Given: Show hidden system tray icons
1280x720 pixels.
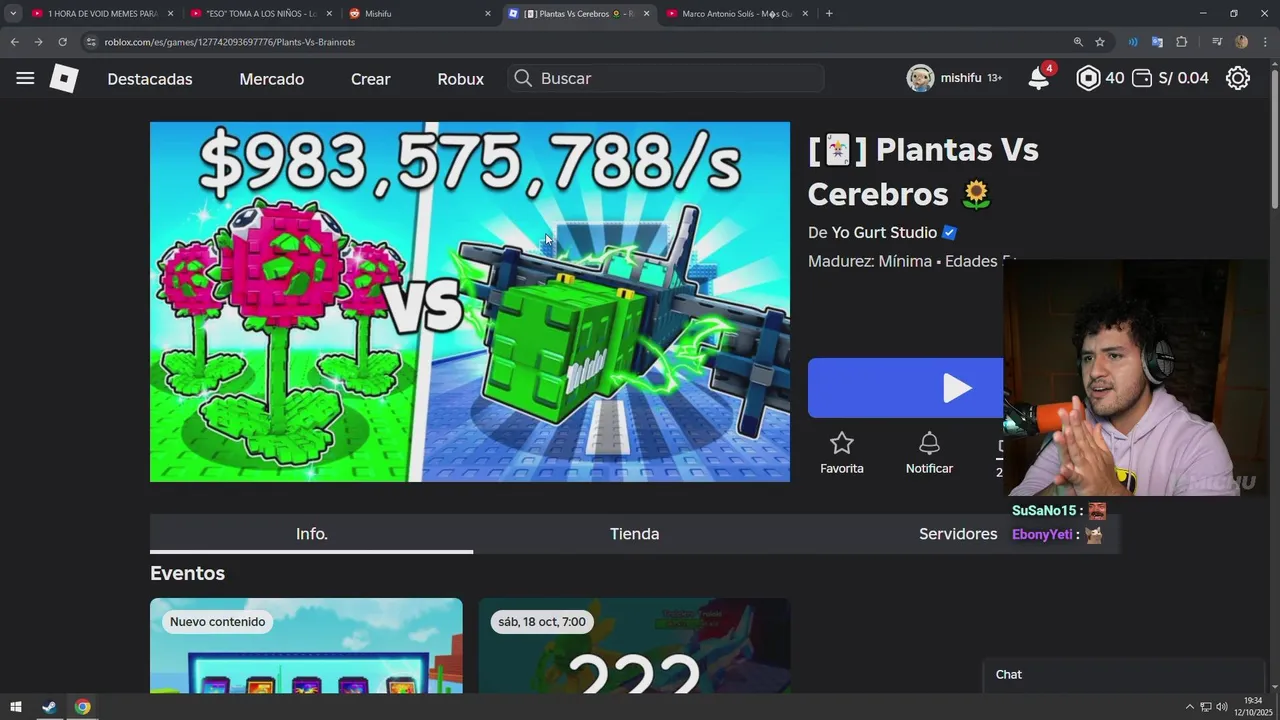Looking at the screenshot, I should tap(1189, 707).
